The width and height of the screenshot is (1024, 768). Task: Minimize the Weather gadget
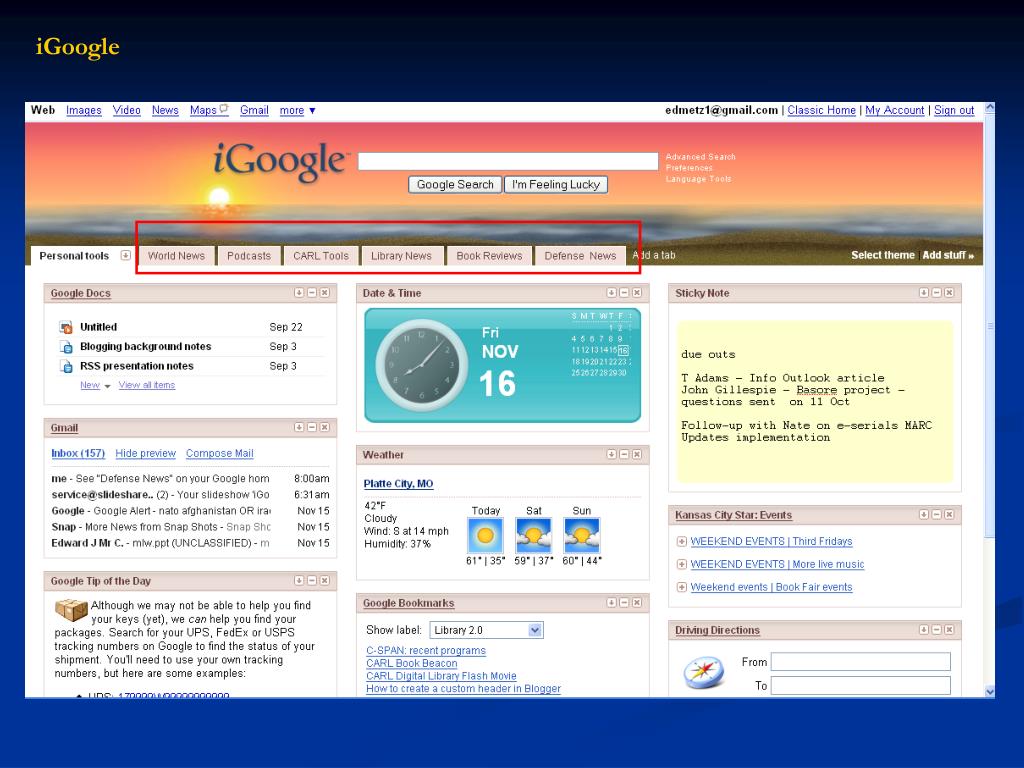pyautogui.click(x=624, y=454)
